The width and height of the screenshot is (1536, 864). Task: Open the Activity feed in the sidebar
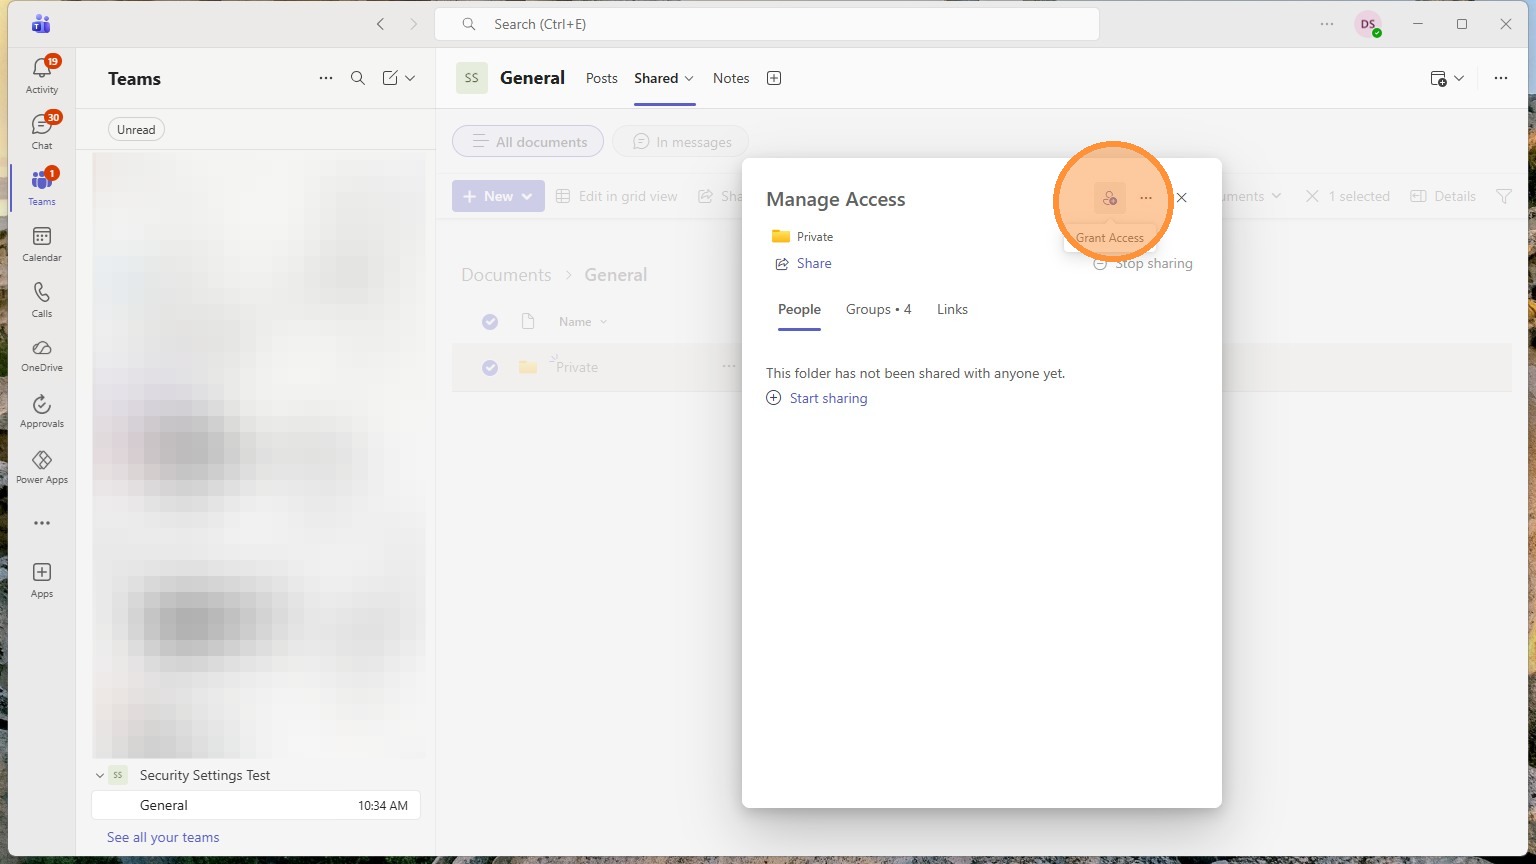coord(42,75)
